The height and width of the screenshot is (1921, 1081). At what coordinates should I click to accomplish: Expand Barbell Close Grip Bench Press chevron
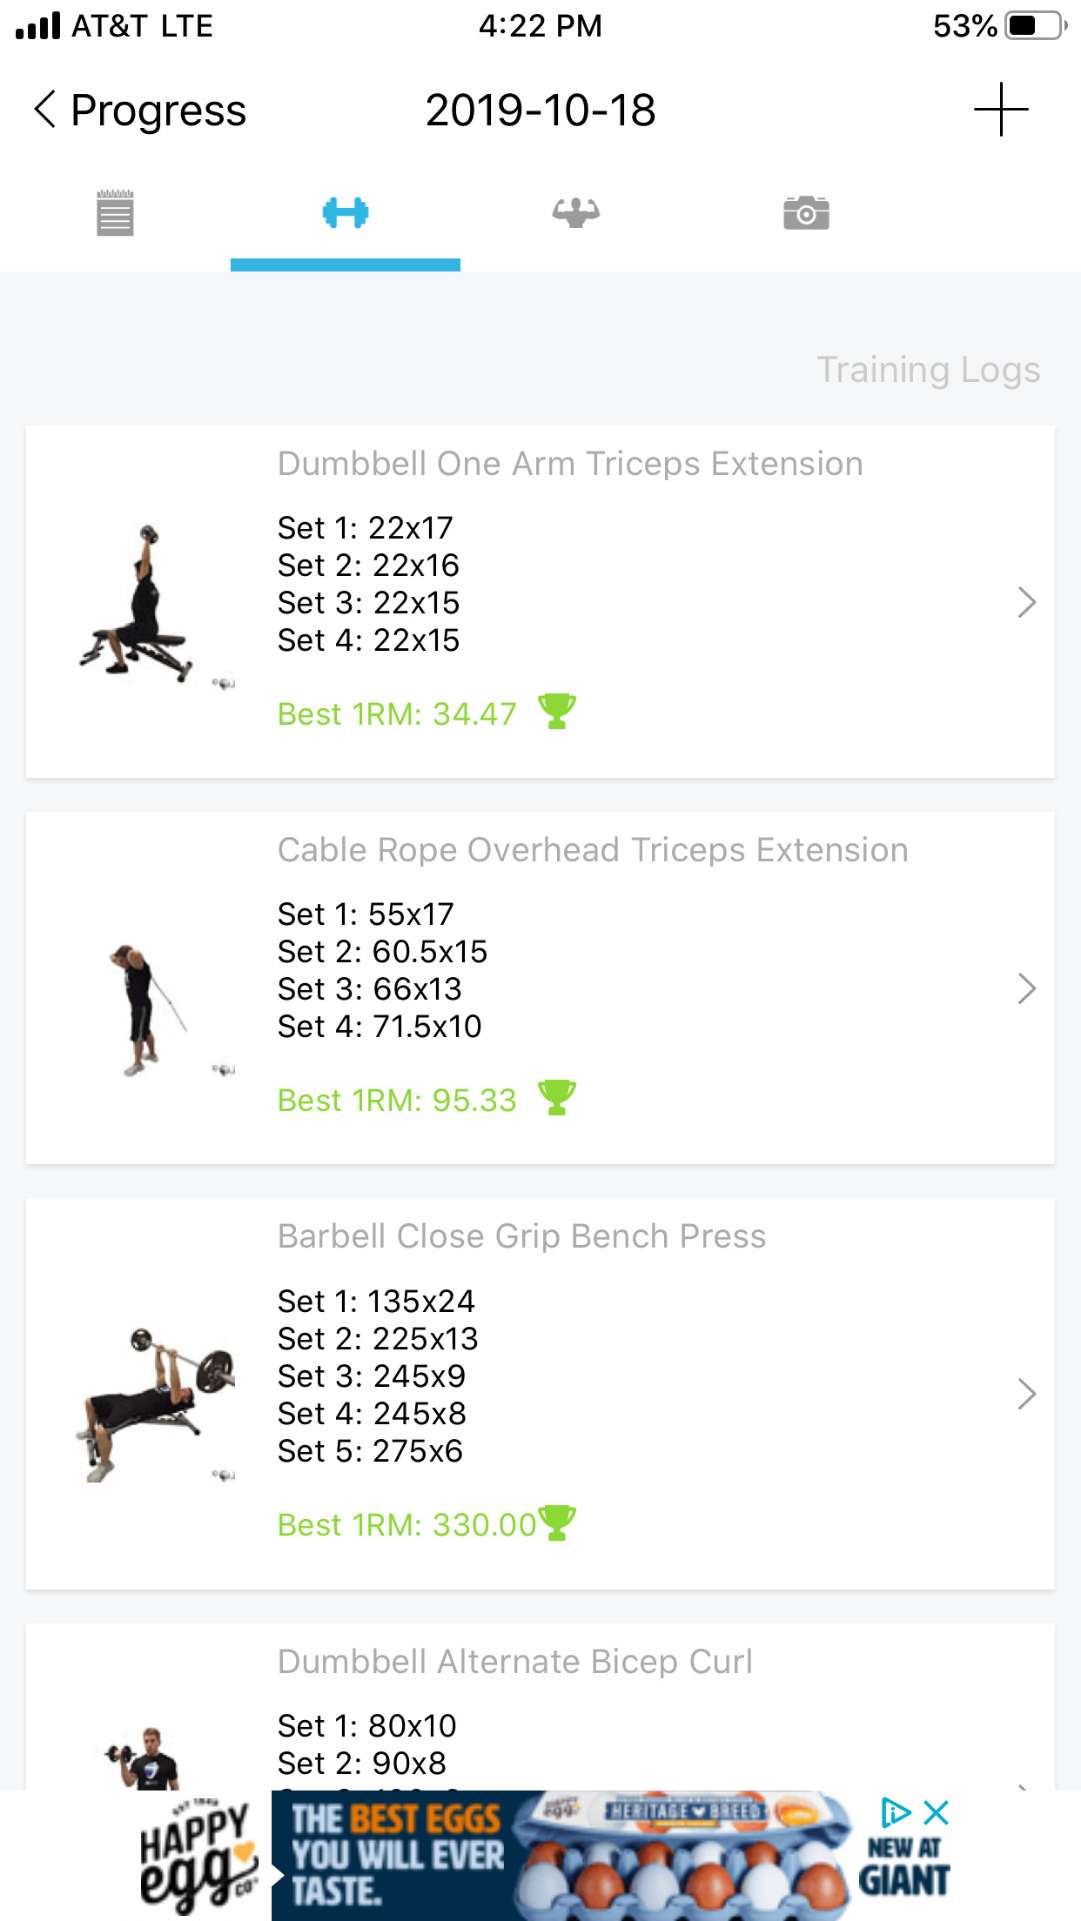click(x=1026, y=1394)
